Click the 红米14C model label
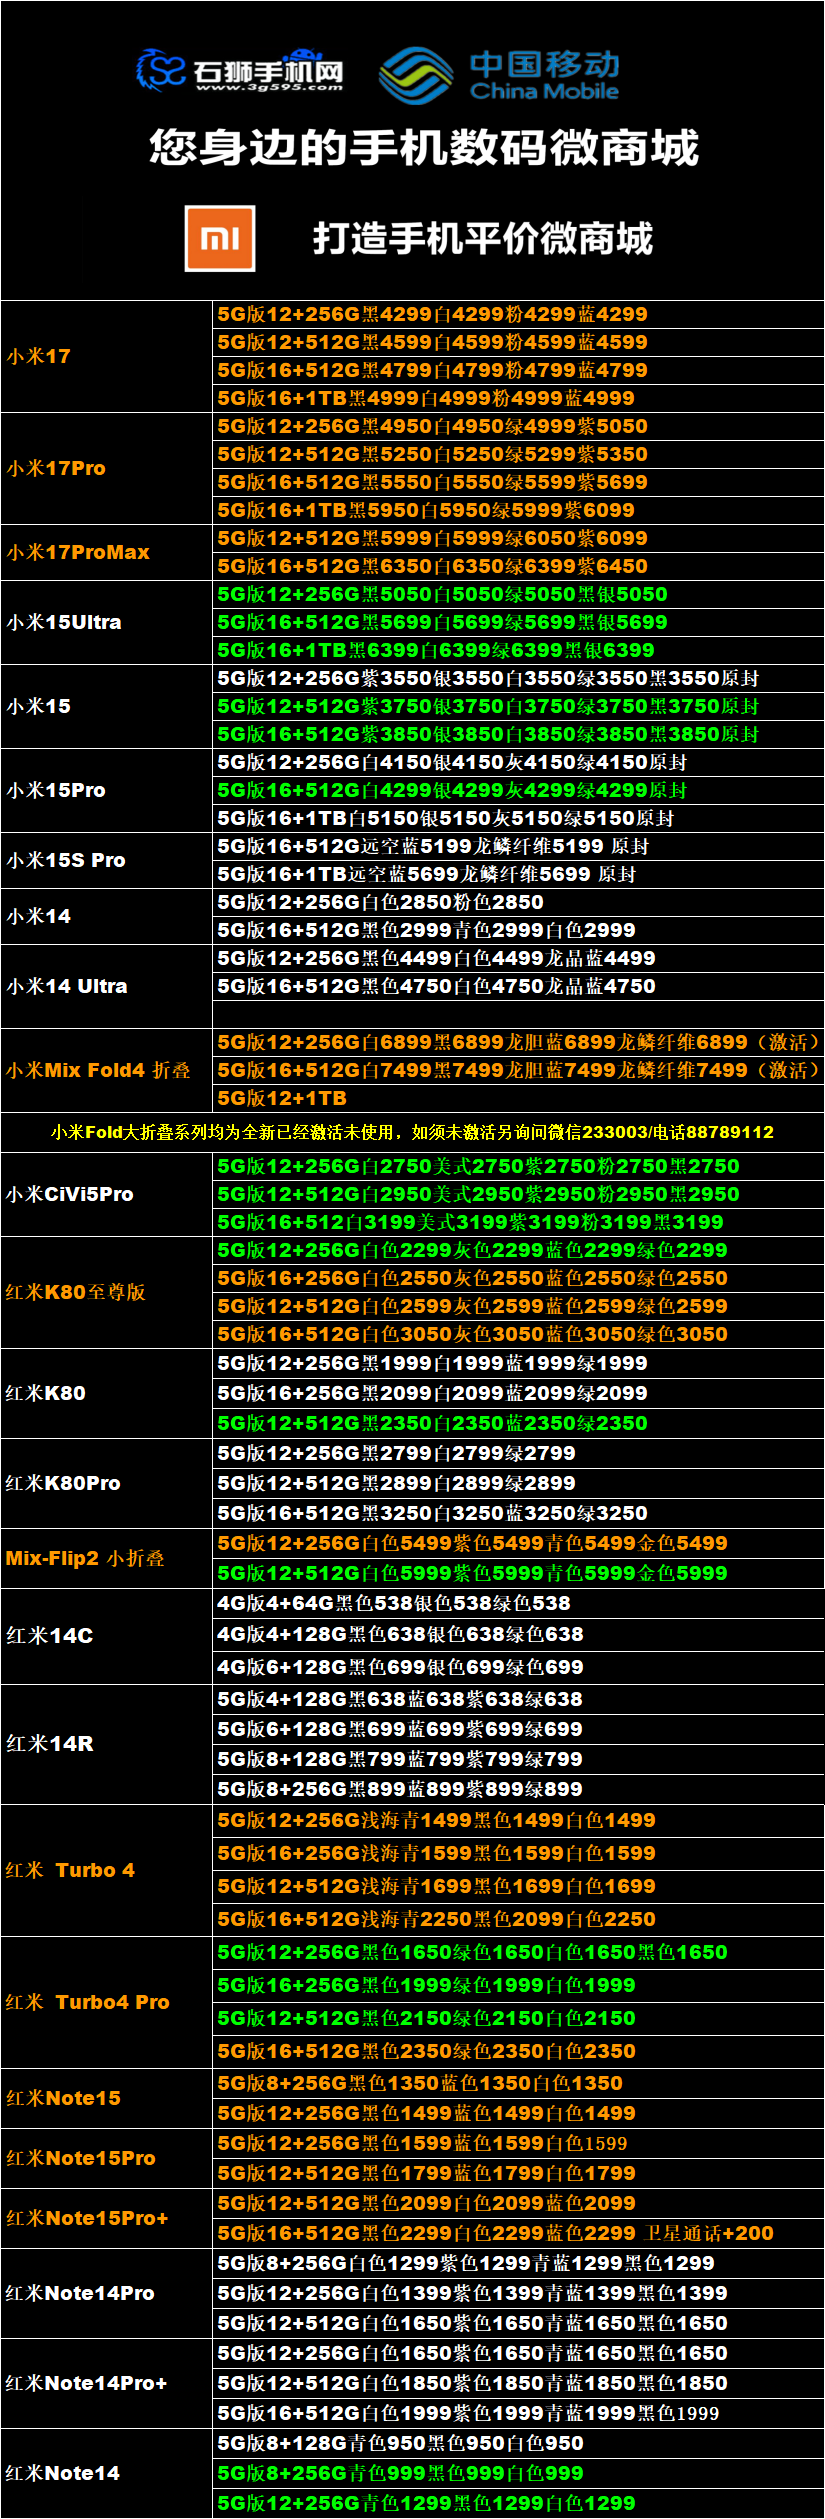This screenshot has width=825, height=2519. pos(50,1635)
